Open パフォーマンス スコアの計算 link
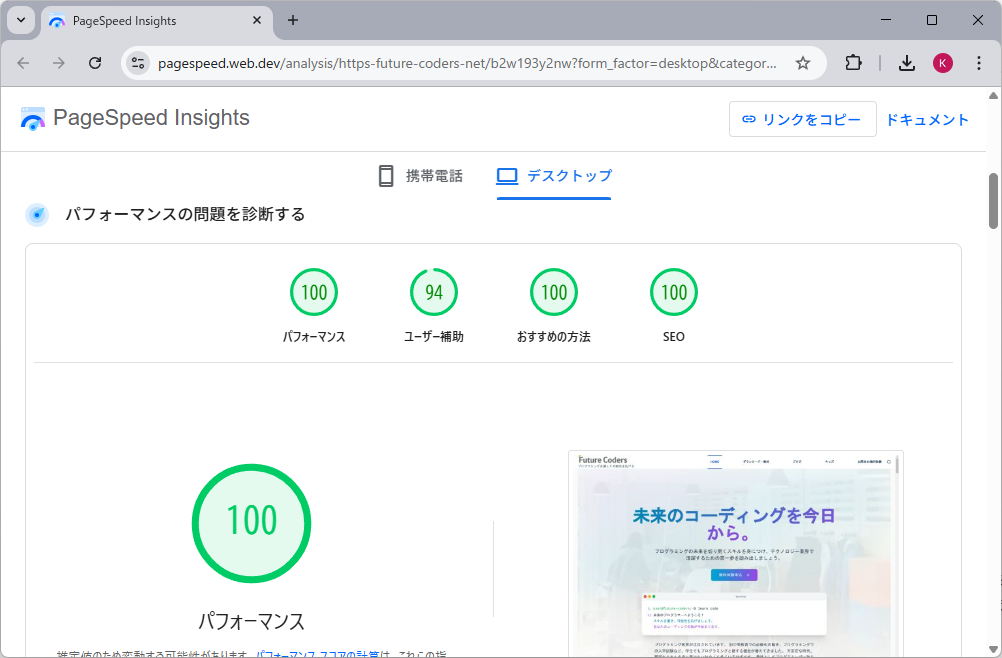Image resolution: width=1002 pixels, height=658 pixels. (x=318, y=654)
